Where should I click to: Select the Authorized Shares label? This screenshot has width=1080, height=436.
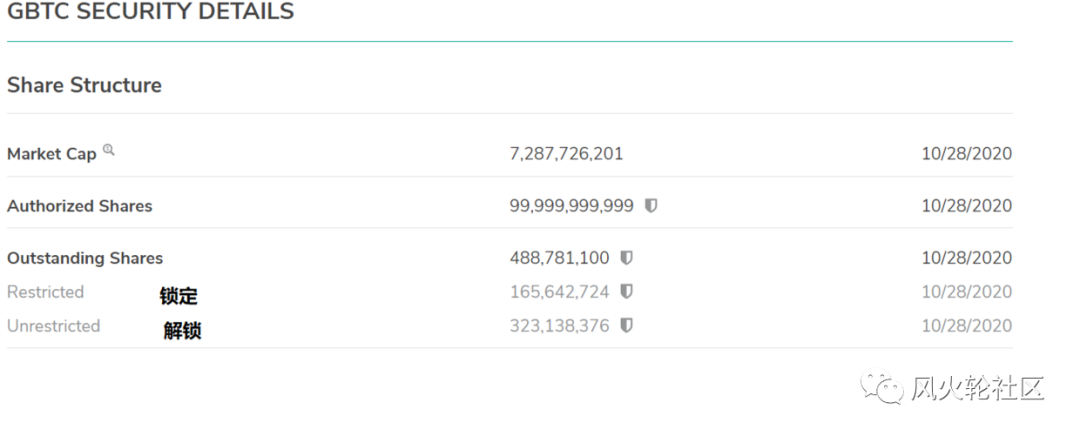(x=80, y=206)
